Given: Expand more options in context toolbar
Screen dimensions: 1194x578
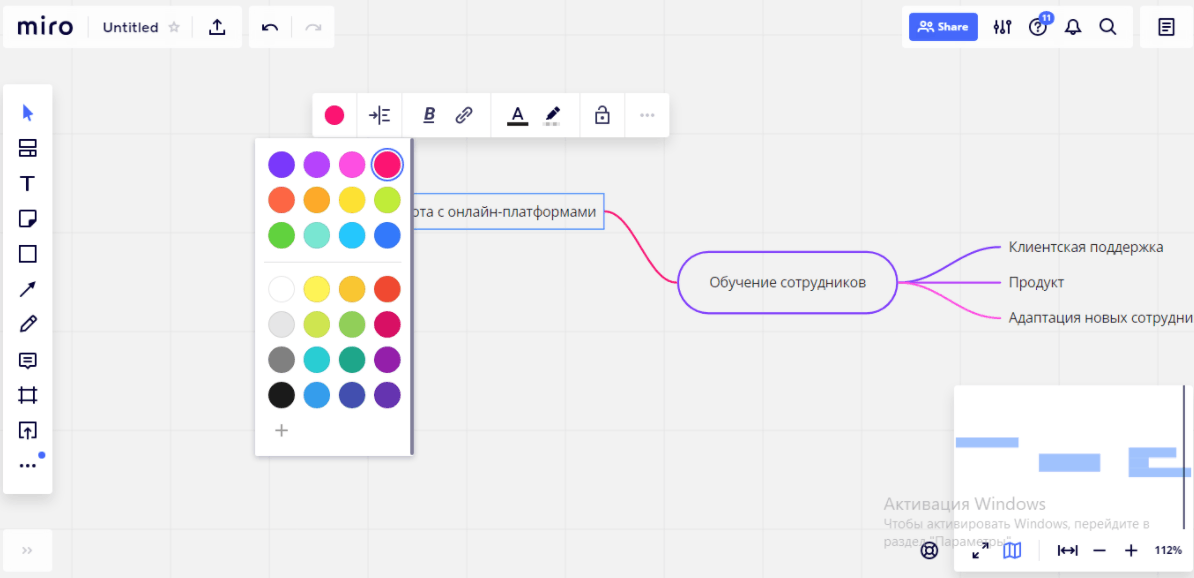Looking at the screenshot, I should coord(647,115).
